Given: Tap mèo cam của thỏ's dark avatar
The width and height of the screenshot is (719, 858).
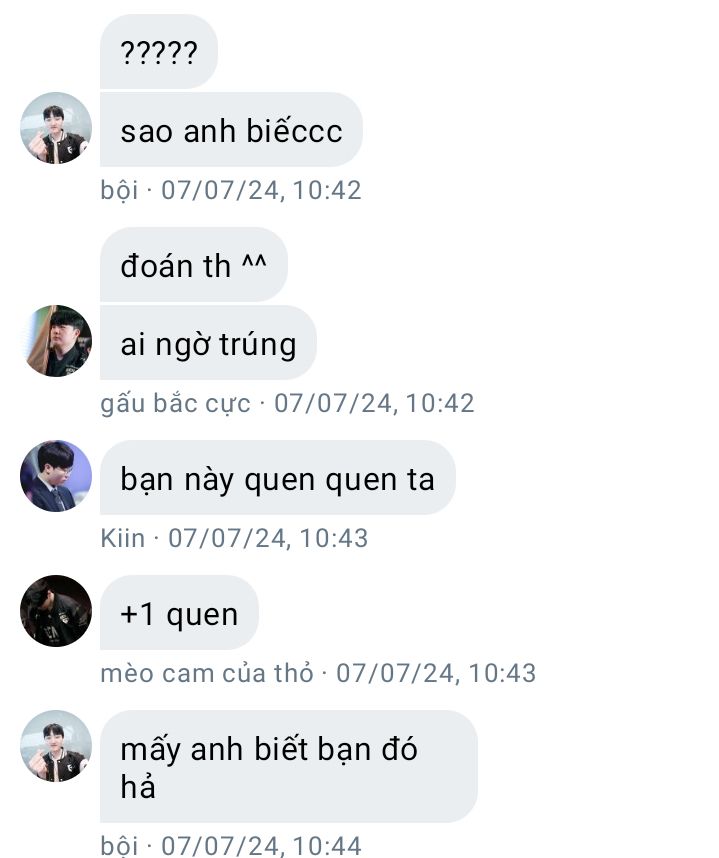Looking at the screenshot, I should click(x=56, y=611).
